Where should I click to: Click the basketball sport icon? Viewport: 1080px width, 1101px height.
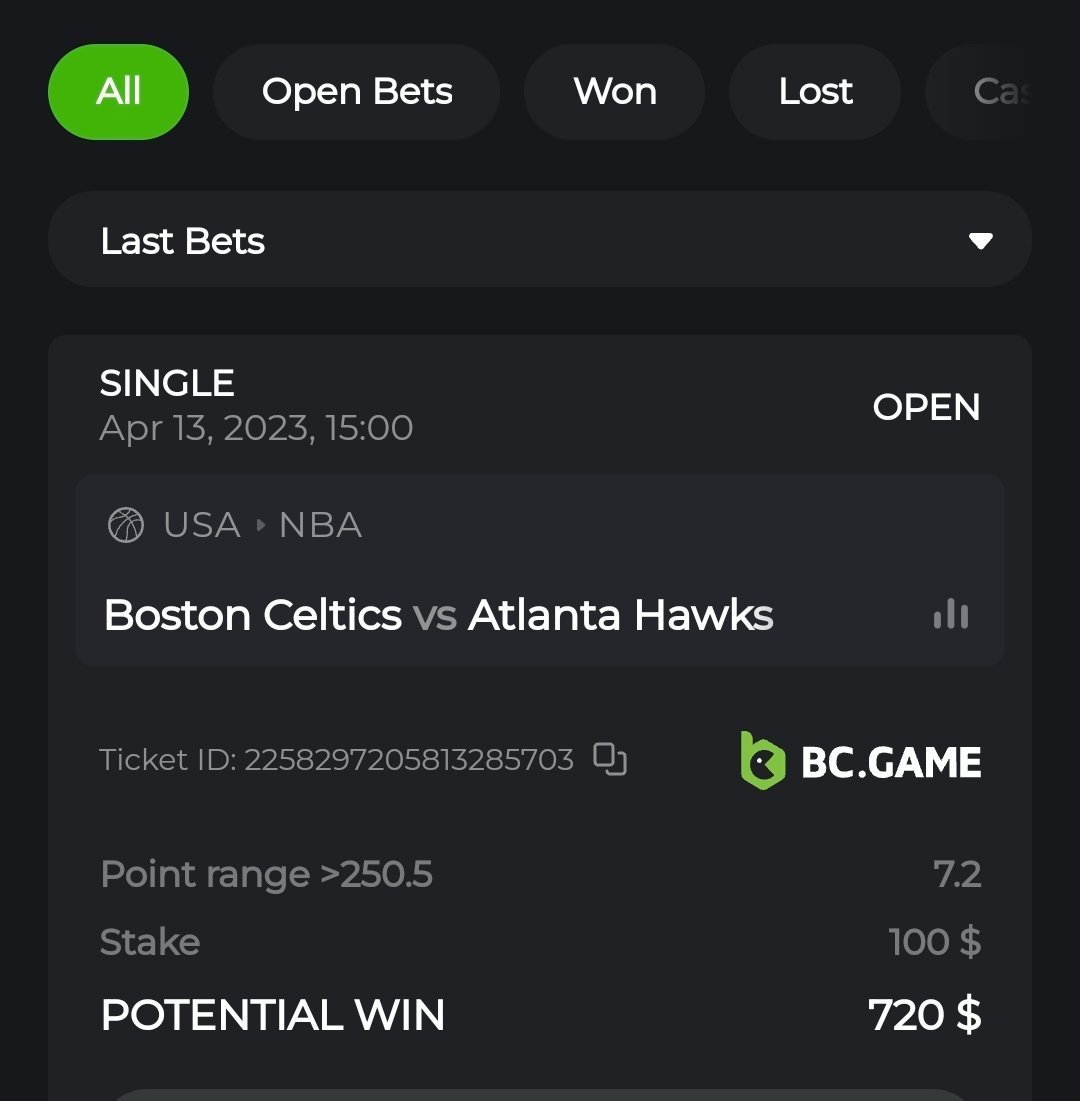[x=126, y=525]
